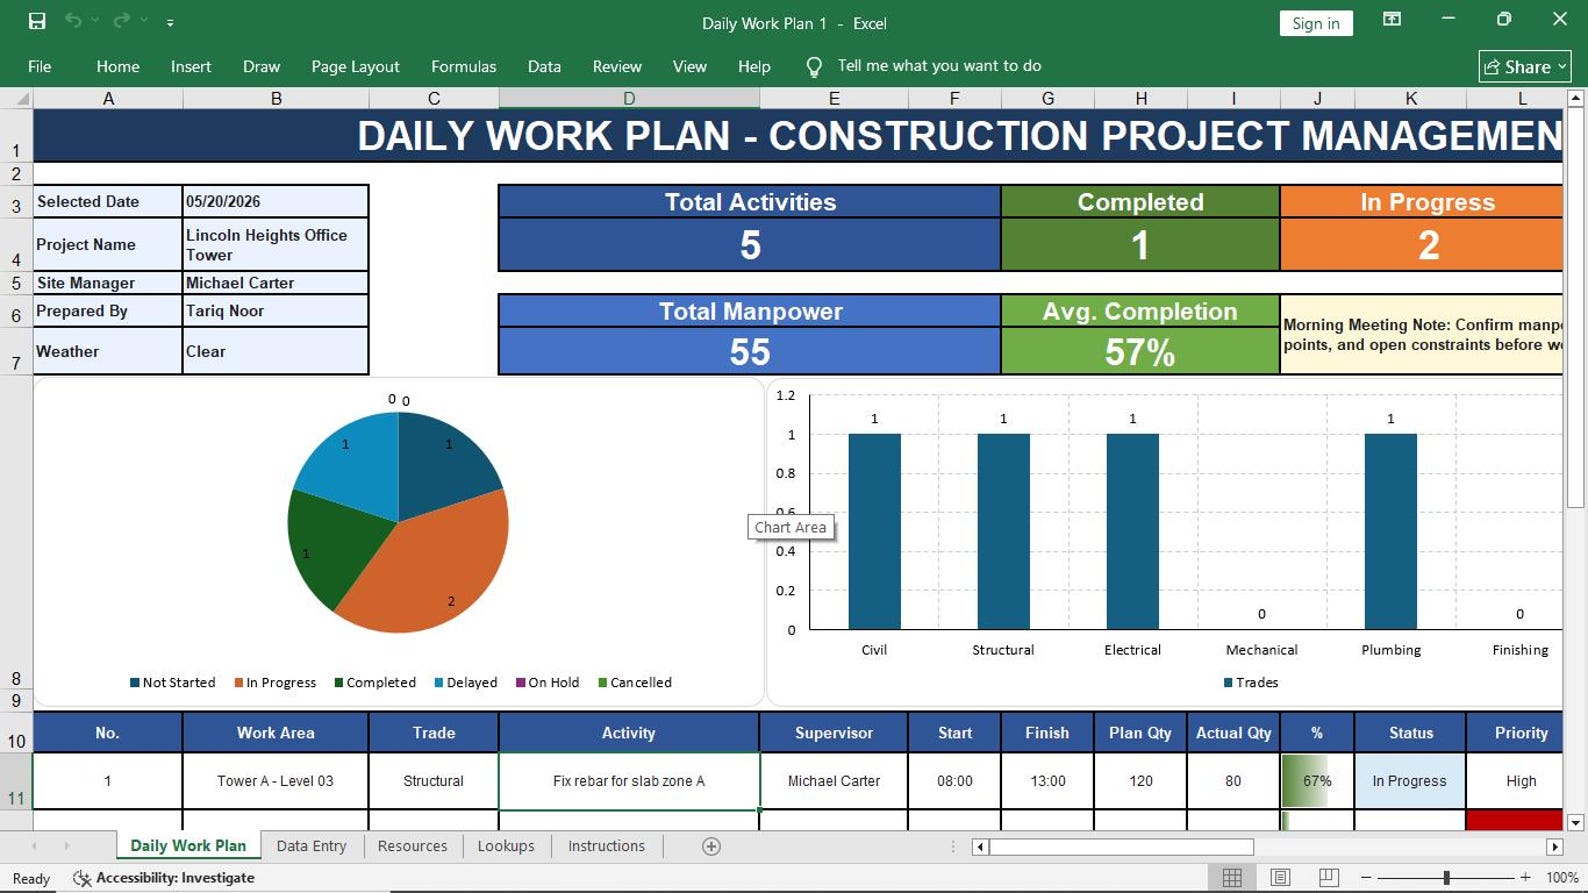The width and height of the screenshot is (1588, 893).
Task: Focus the 'Tell me what you want to do' box
Action: (x=939, y=66)
